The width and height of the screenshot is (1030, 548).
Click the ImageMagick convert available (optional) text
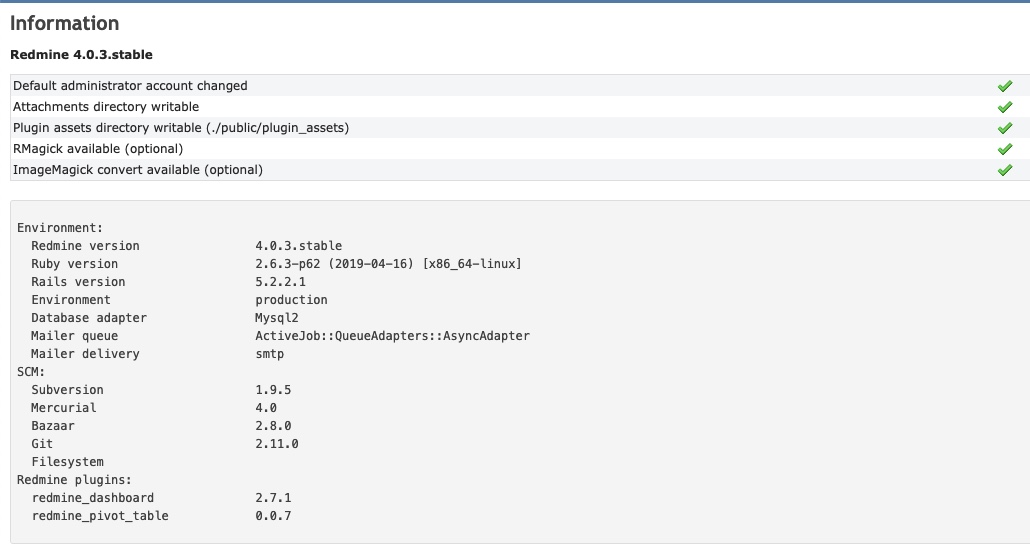pyautogui.click(x=138, y=170)
